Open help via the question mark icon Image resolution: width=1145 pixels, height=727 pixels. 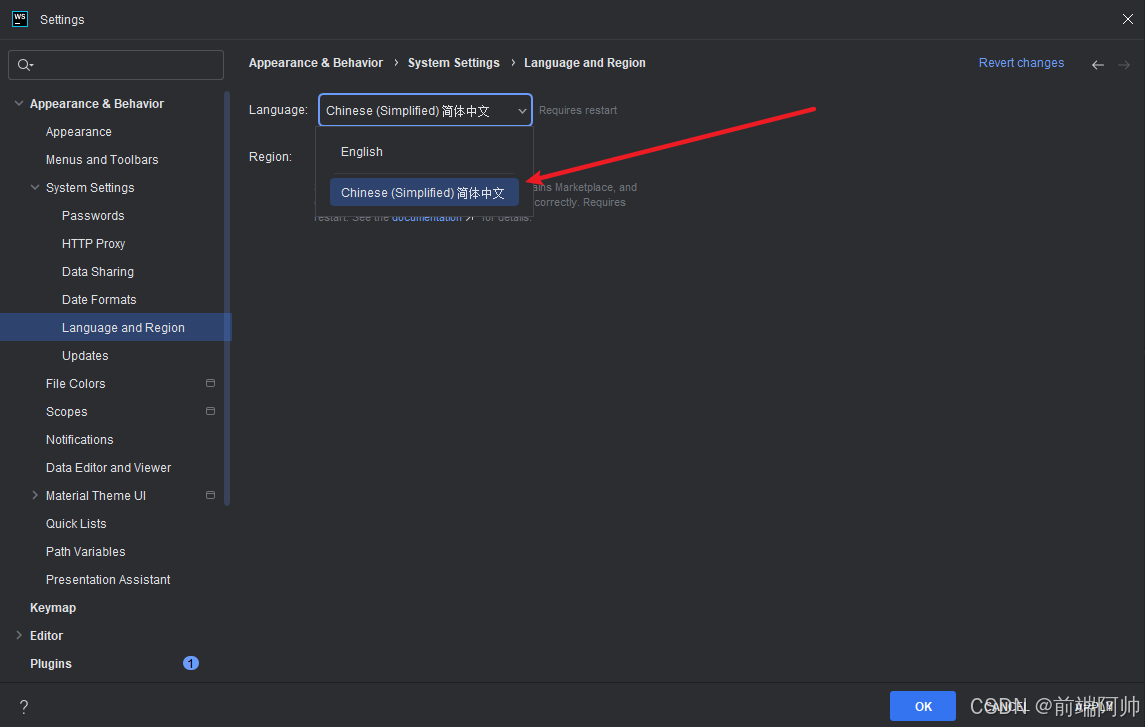24,707
